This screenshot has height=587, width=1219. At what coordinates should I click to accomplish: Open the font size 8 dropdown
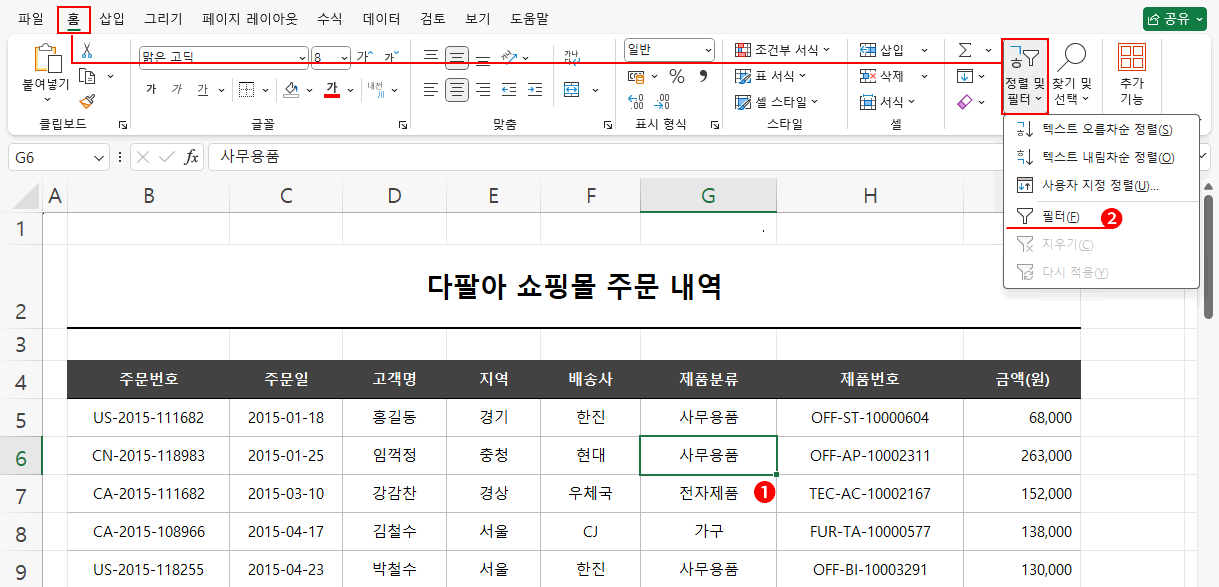[x=345, y=57]
